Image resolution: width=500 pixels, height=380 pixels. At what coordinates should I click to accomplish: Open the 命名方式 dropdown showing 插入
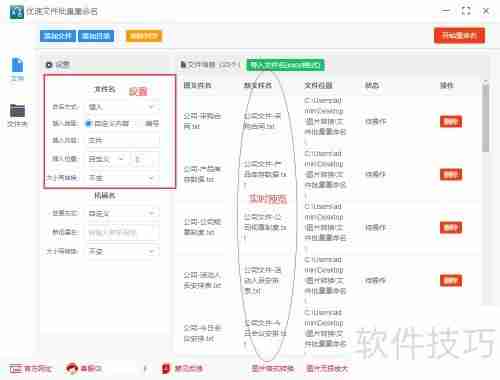(123, 107)
